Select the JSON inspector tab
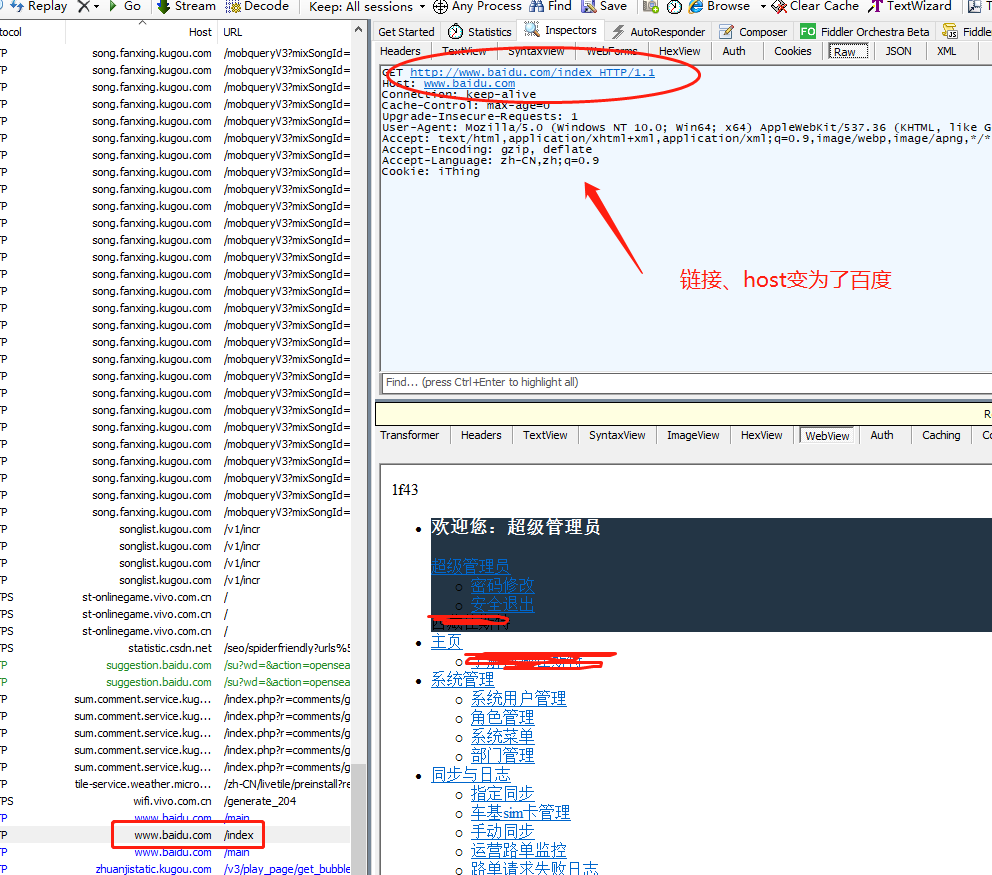Viewport: 992px width, 875px height. click(x=898, y=51)
